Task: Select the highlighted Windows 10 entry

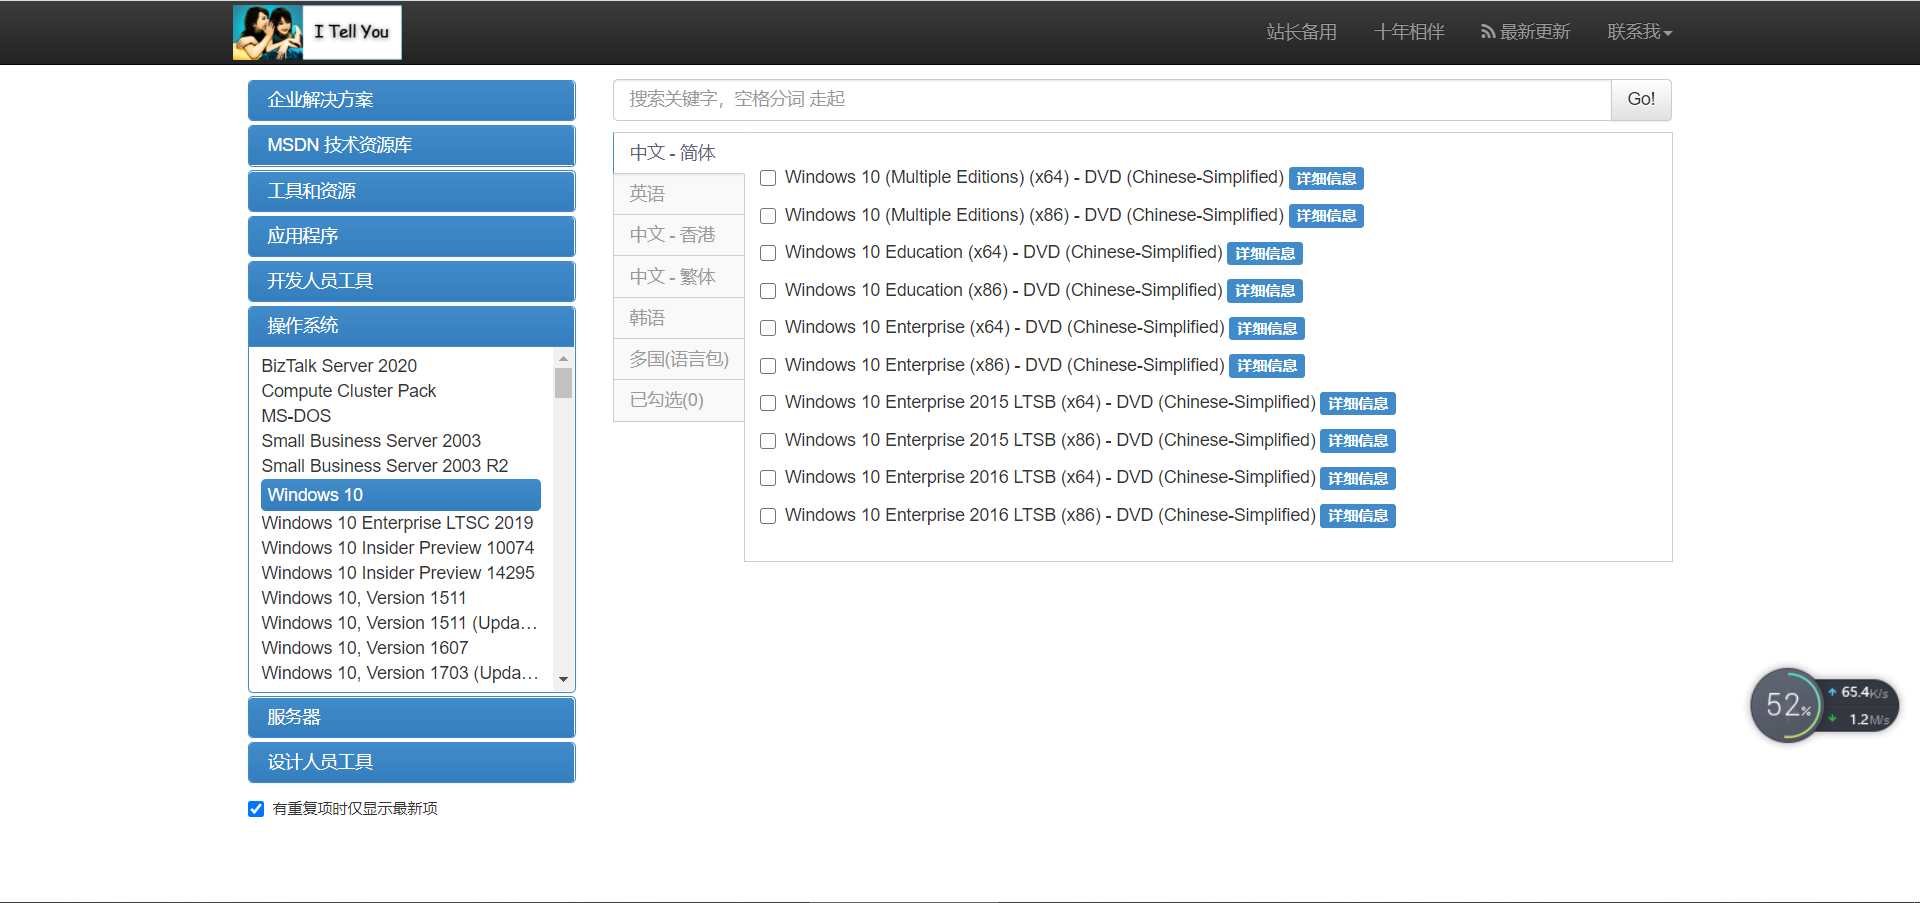Action: 401,495
